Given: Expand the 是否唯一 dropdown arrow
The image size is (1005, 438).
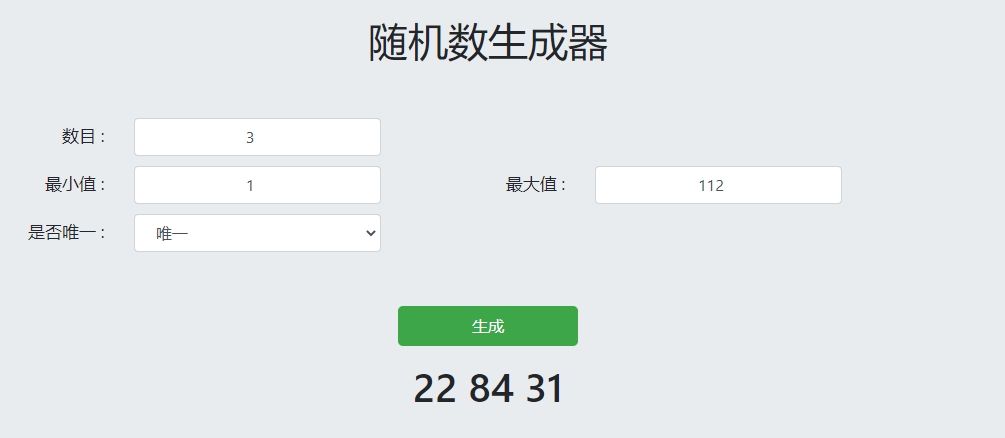Looking at the screenshot, I should (x=370, y=233).
